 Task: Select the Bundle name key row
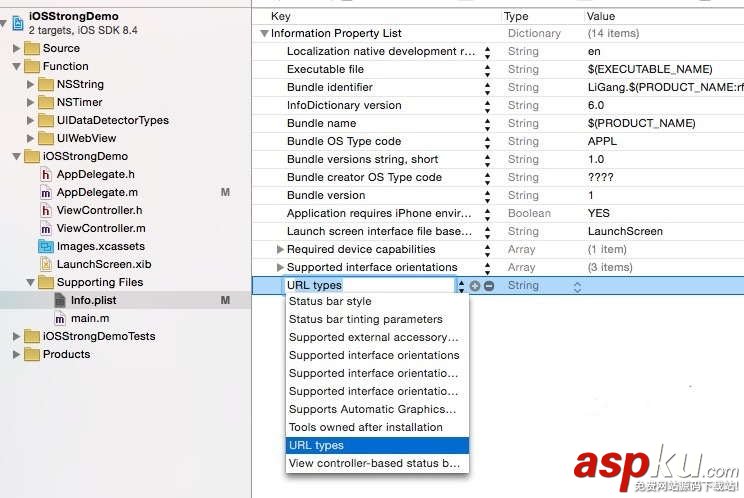[x=322, y=124]
